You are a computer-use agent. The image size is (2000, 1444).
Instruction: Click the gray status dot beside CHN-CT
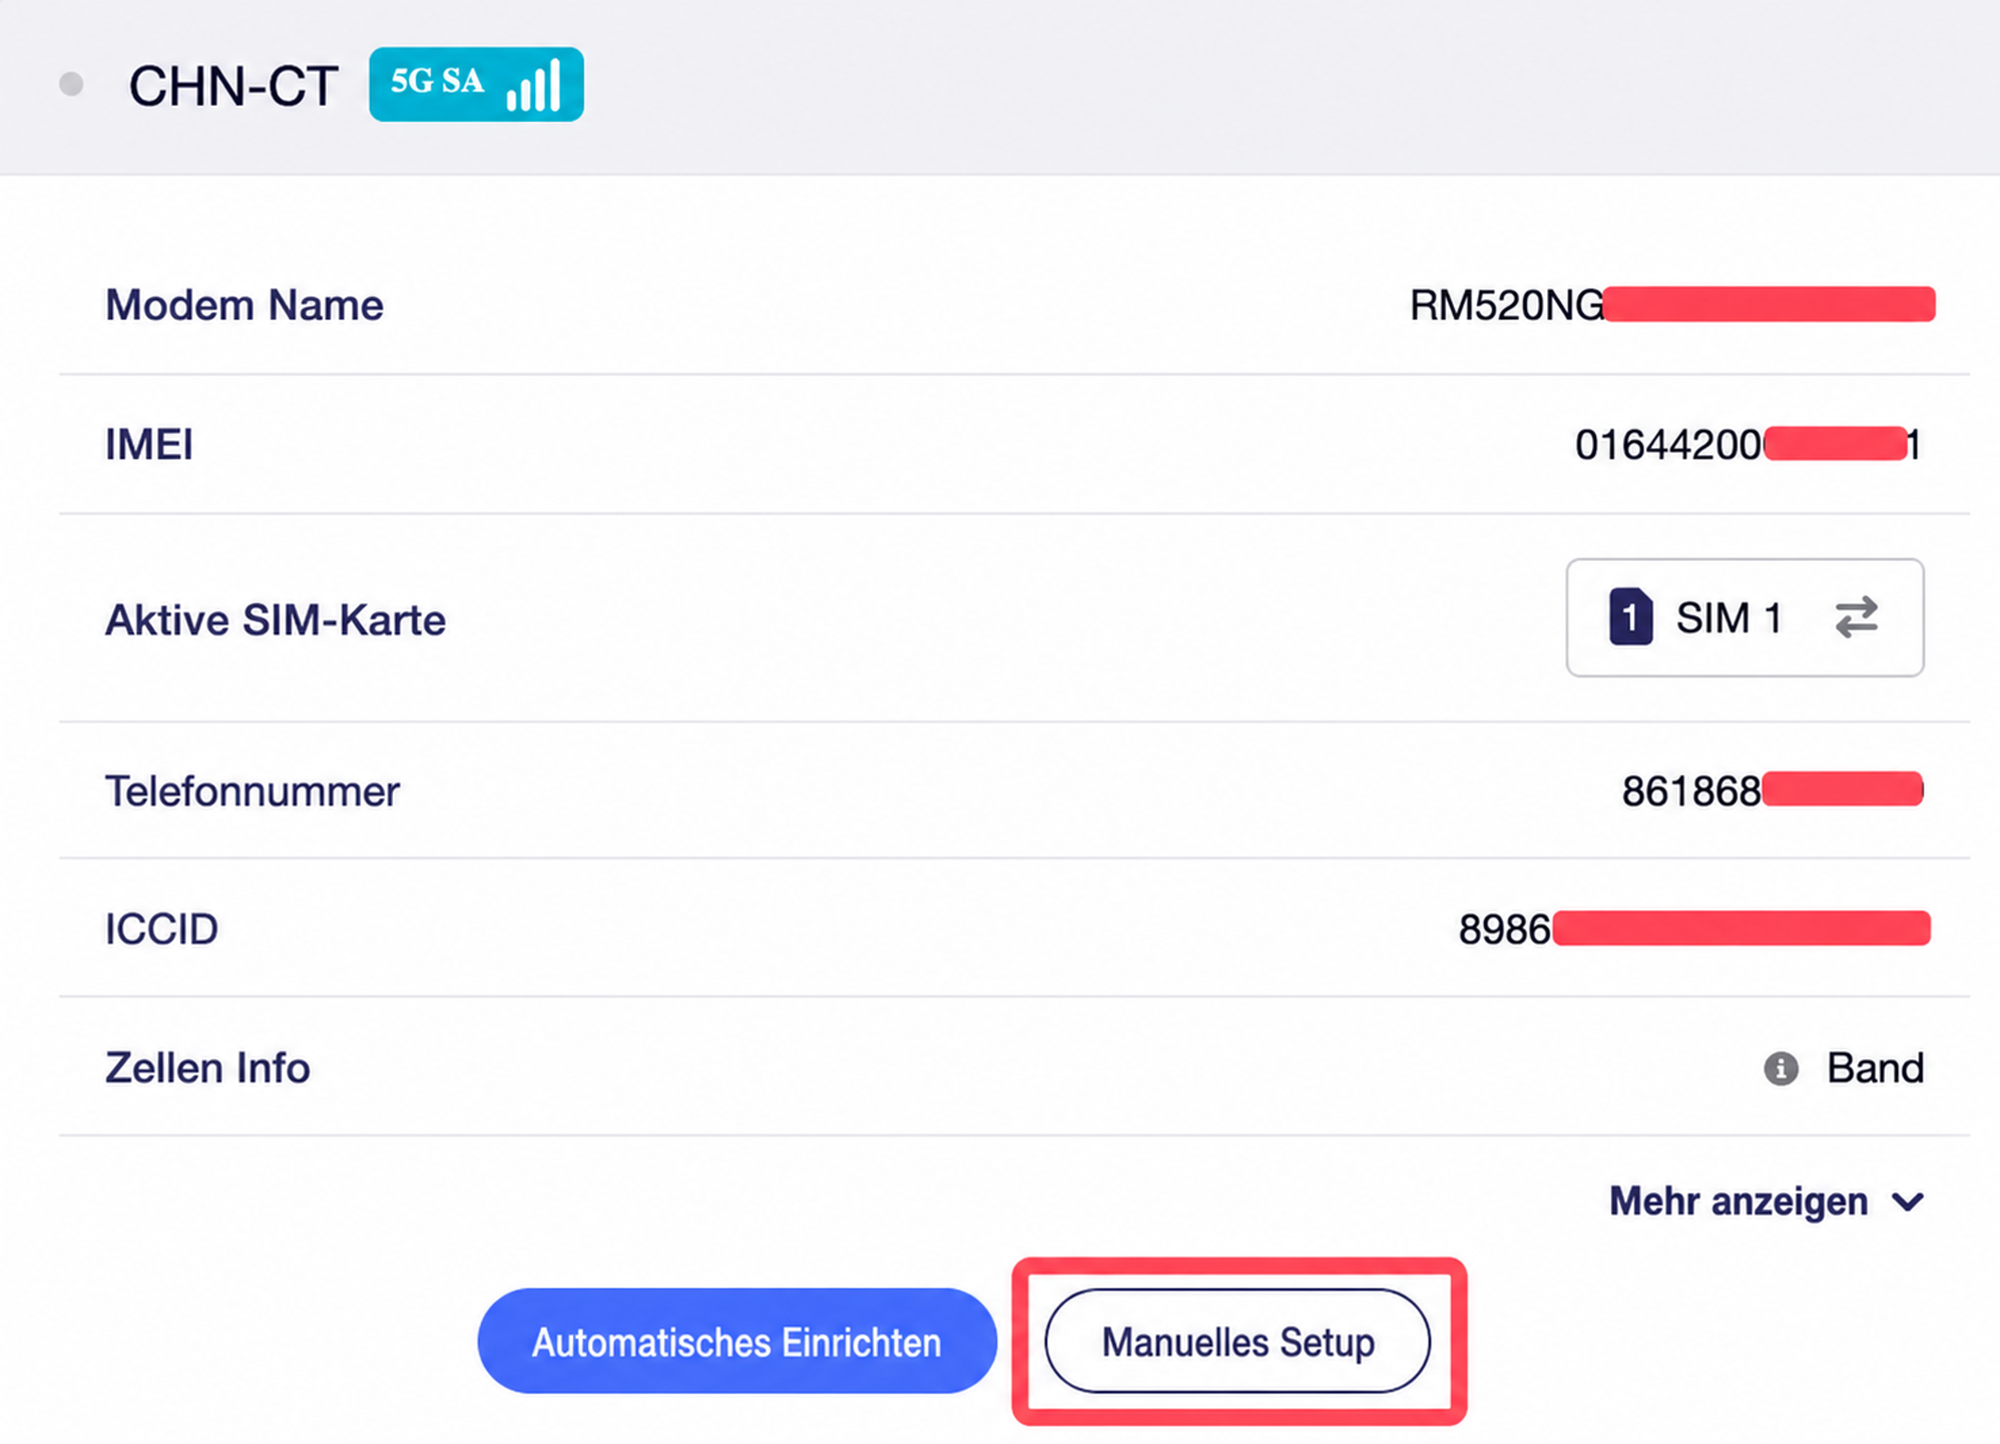(71, 84)
